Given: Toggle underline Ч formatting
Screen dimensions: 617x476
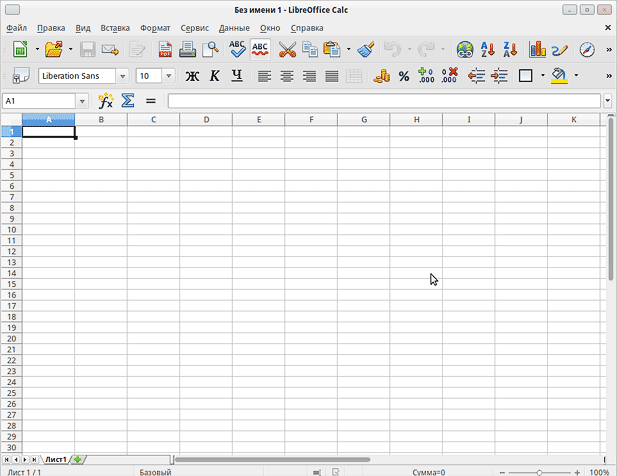Looking at the screenshot, I should [x=237, y=76].
